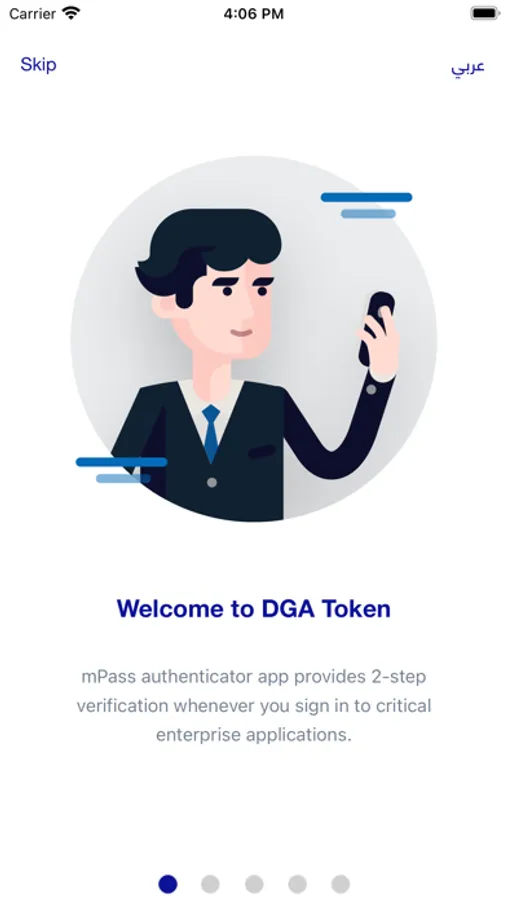Tap the blue lines at illustration bottom left
Viewport: 507px width, 900px height.
121,470
